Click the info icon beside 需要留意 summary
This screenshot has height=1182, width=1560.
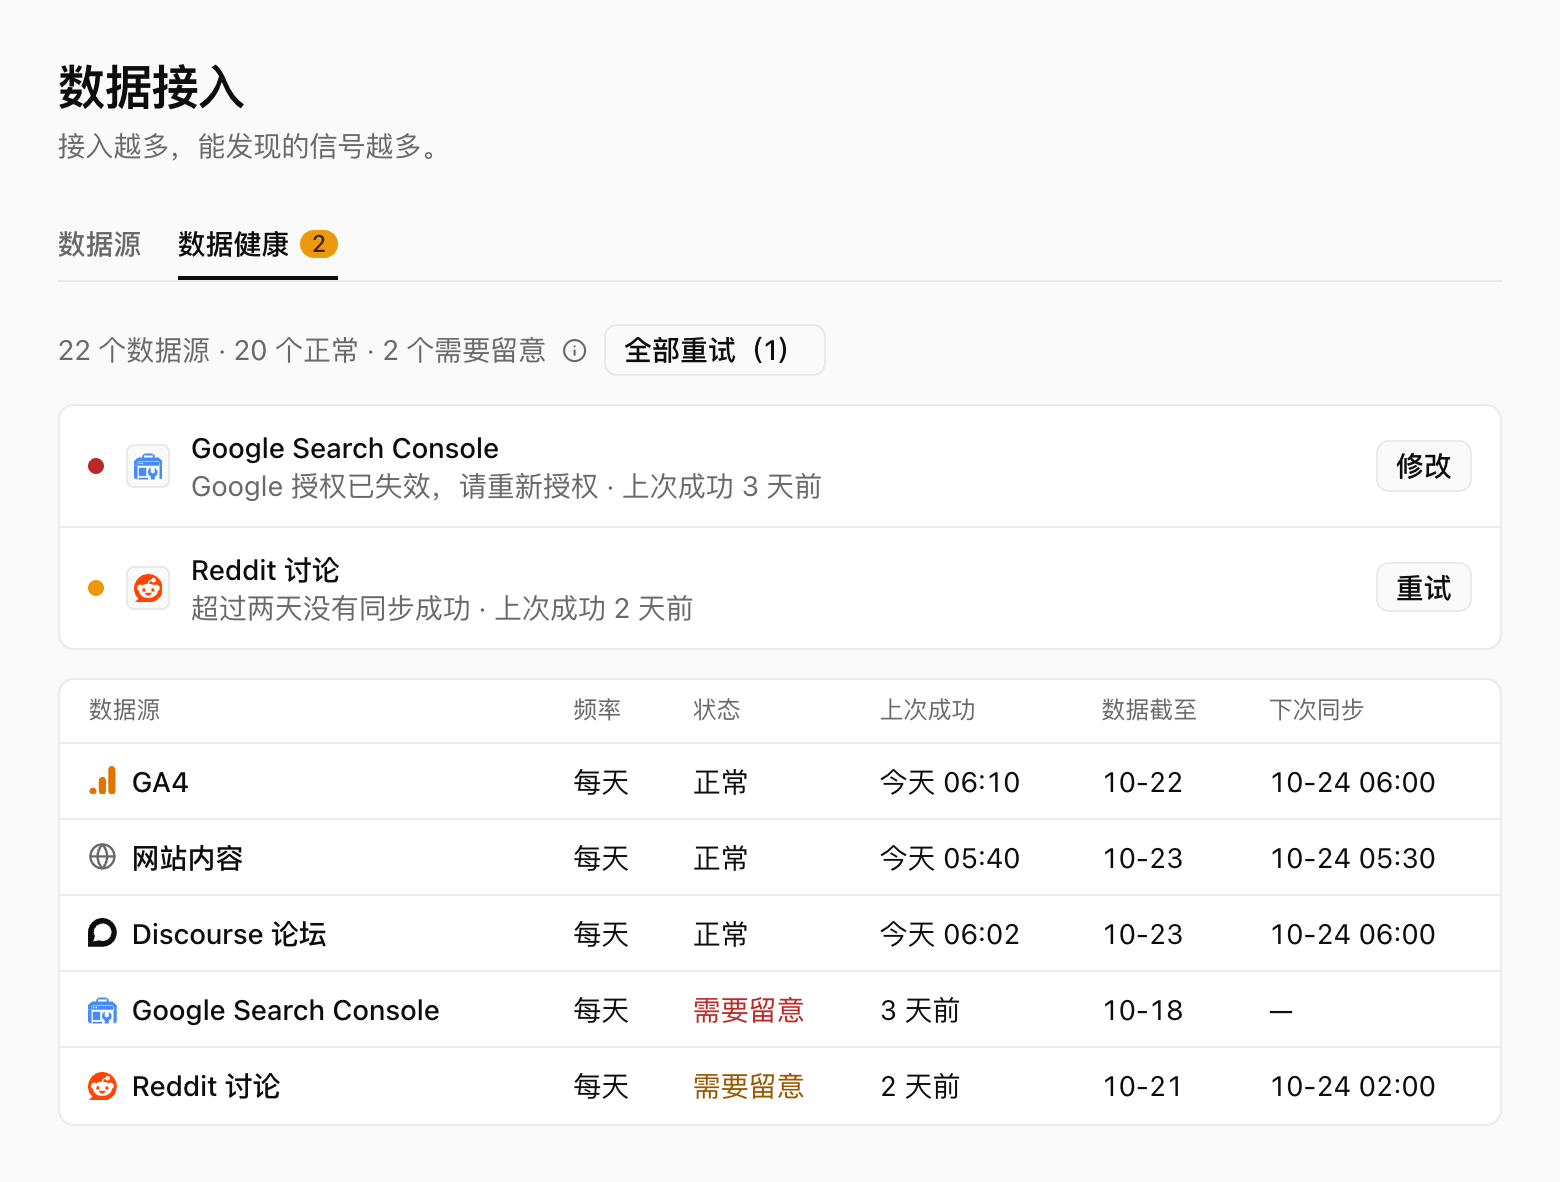[x=574, y=351]
